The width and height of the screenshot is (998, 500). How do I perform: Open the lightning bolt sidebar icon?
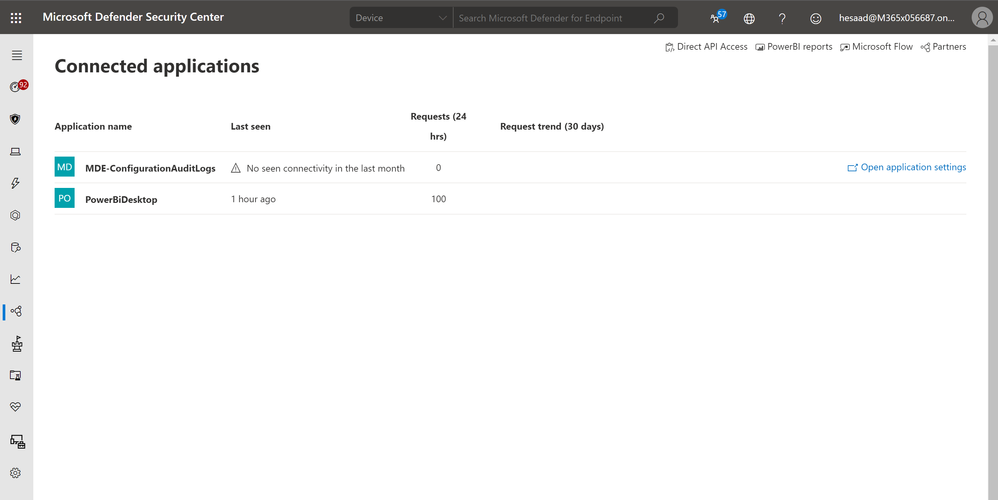point(16,183)
